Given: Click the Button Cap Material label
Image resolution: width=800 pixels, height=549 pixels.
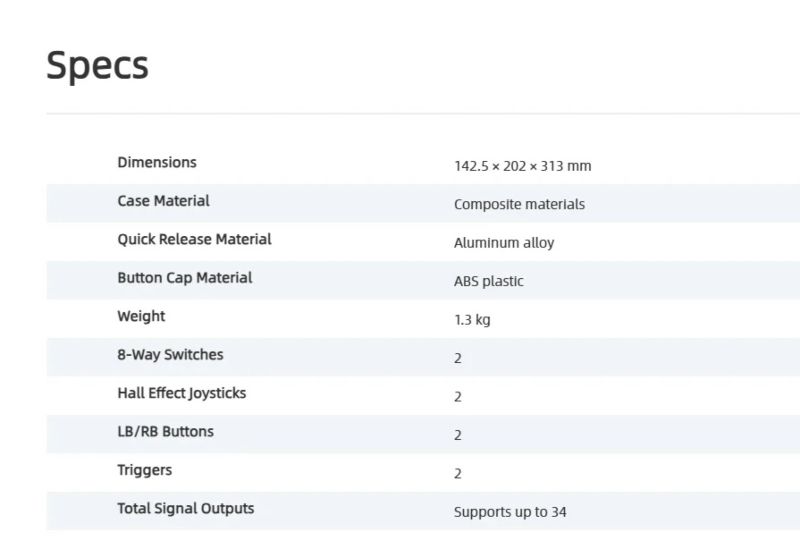Looking at the screenshot, I should click(184, 278).
